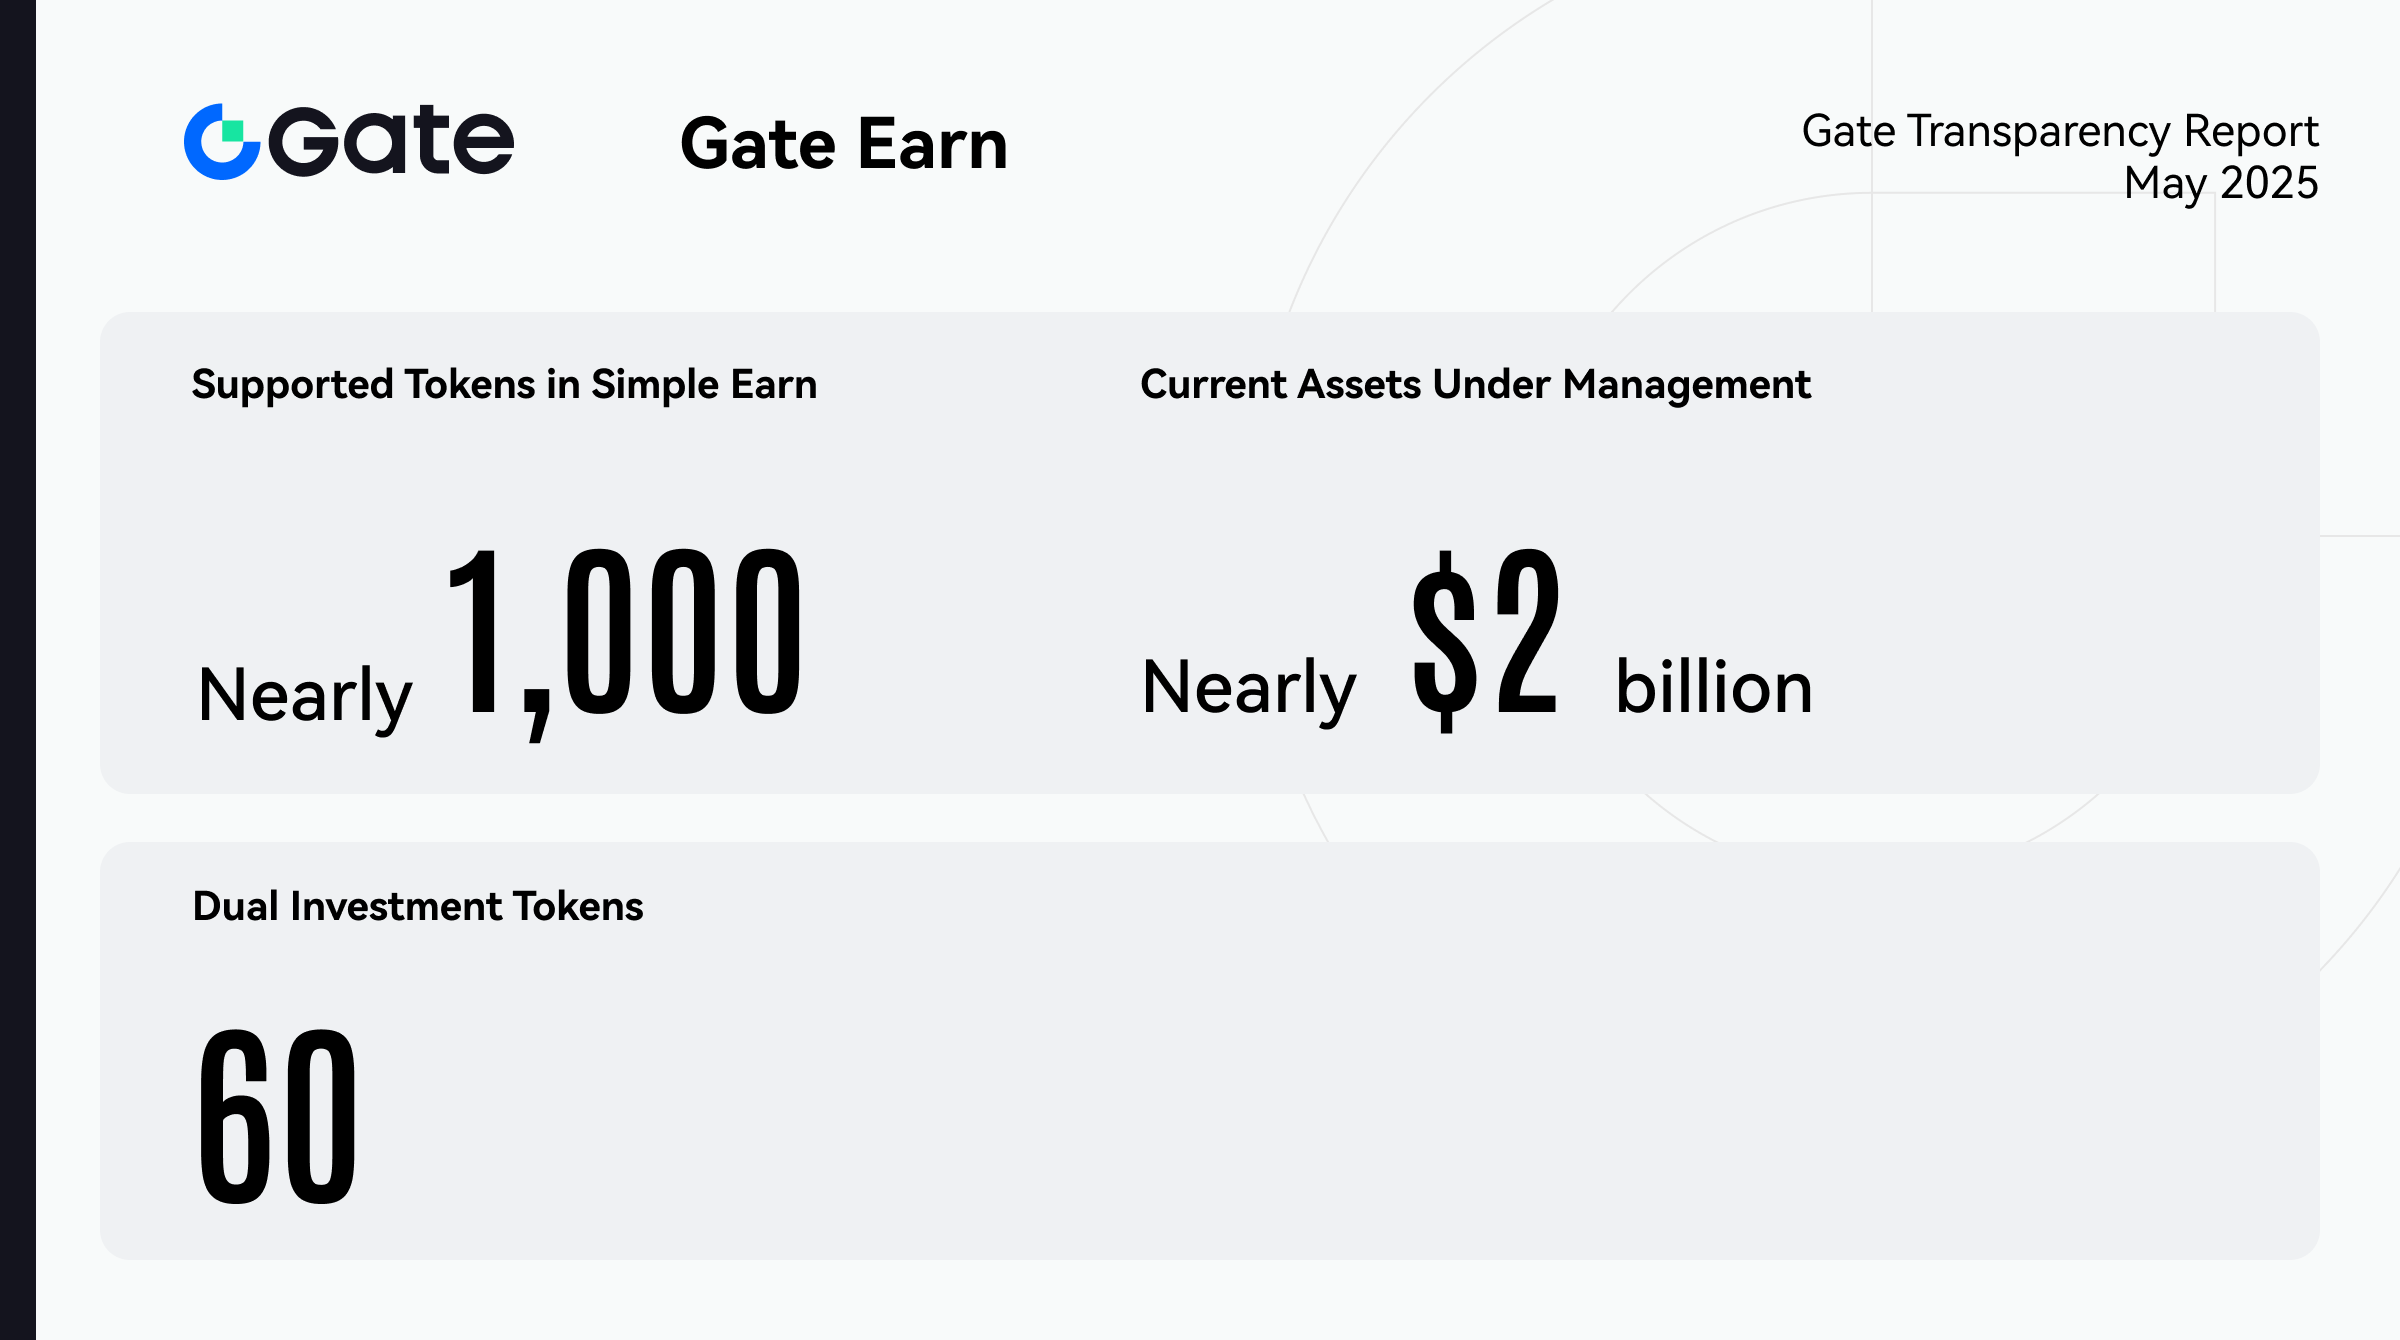Select the Dual Investment Tokens heading
The height and width of the screenshot is (1340, 2400).
418,907
